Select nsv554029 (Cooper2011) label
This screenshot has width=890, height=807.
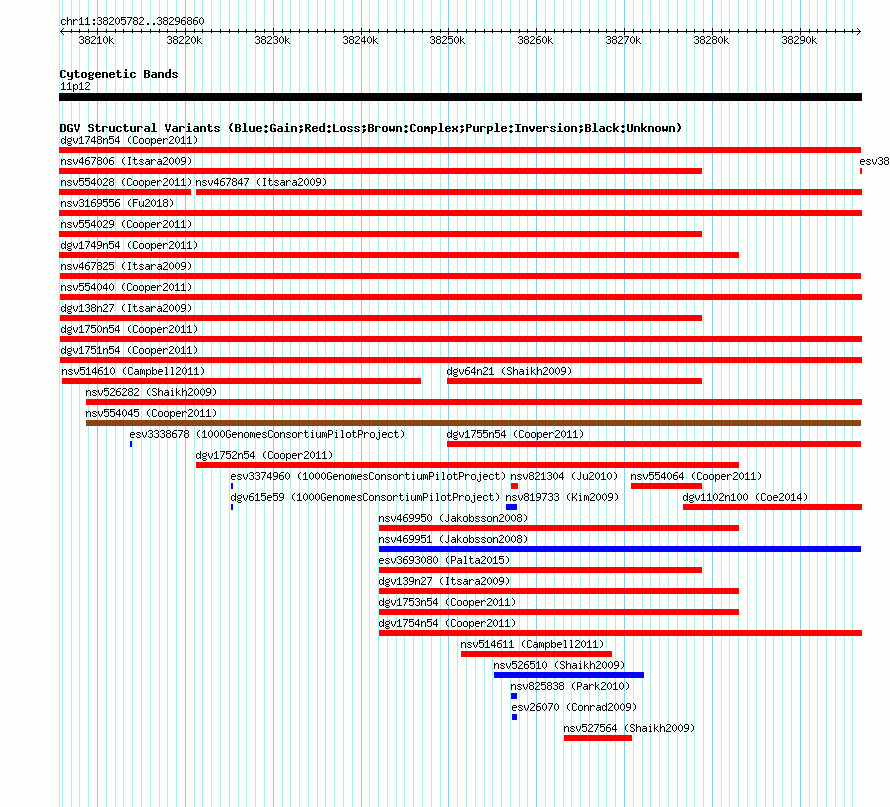126,224
